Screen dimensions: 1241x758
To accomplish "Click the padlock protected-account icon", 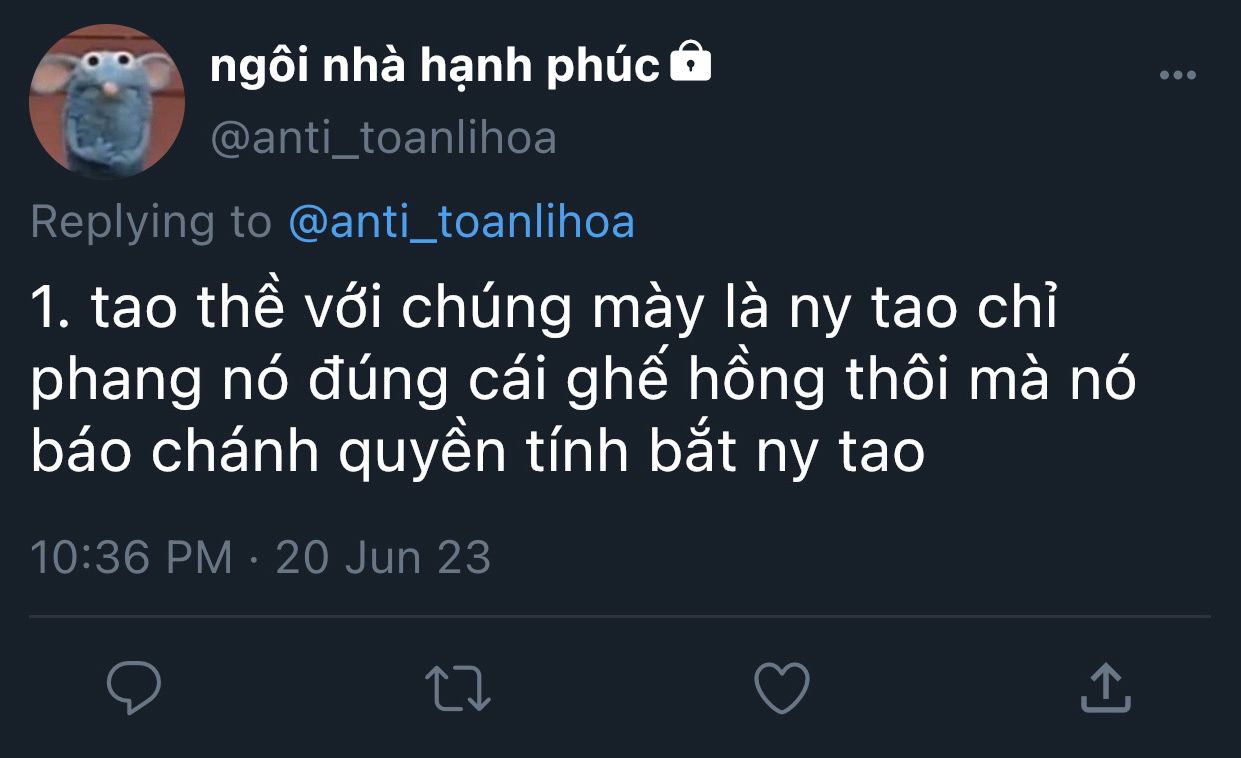I will point(689,64).
